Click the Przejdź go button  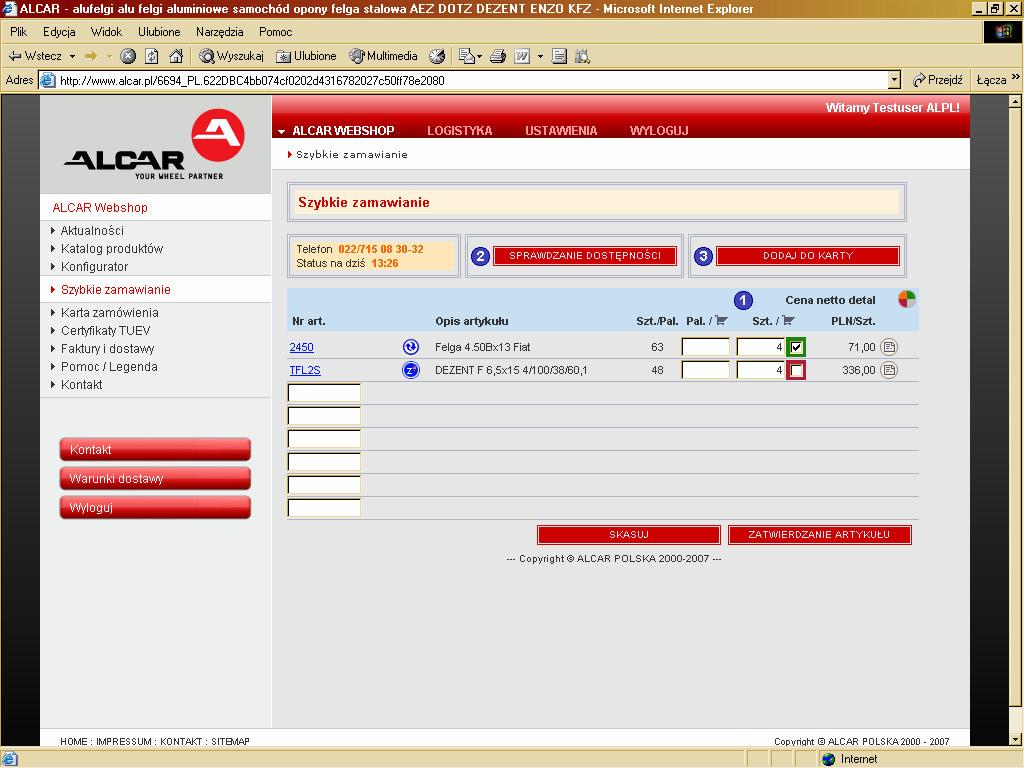(938, 80)
